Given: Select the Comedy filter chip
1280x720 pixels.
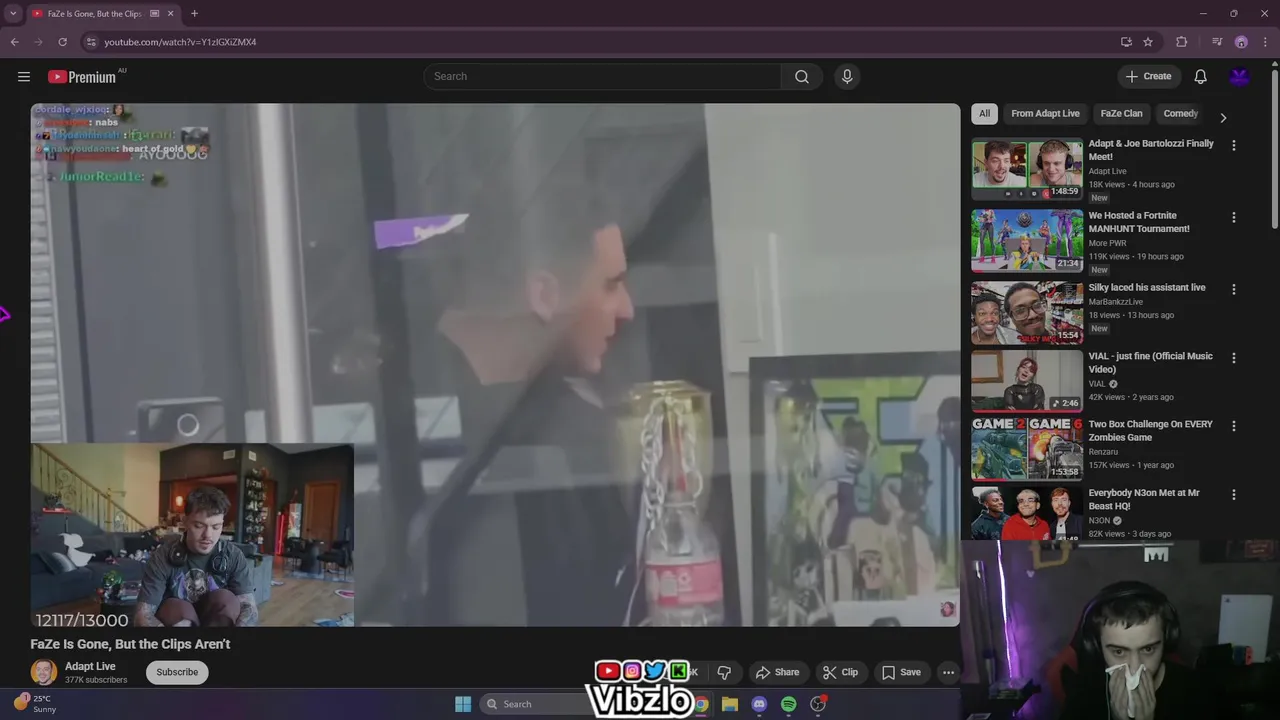Looking at the screenshot, I should (x=1180, y=113).
